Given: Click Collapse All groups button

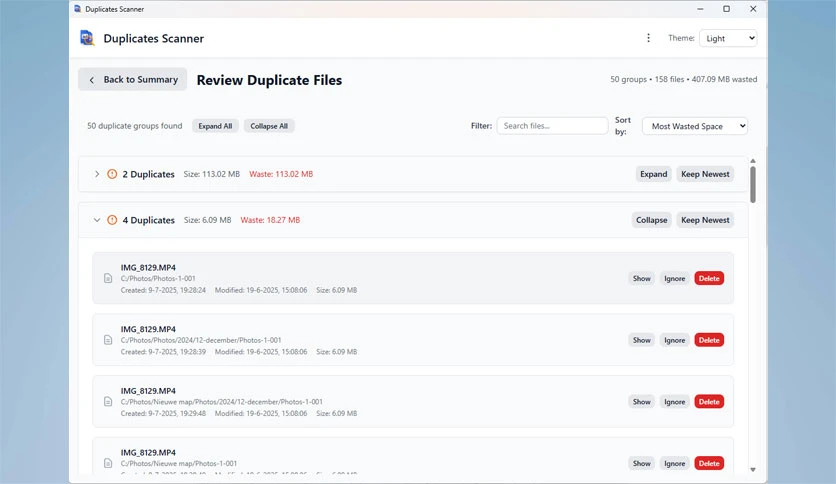Looking at the screenshot, I should click(269, 126).
